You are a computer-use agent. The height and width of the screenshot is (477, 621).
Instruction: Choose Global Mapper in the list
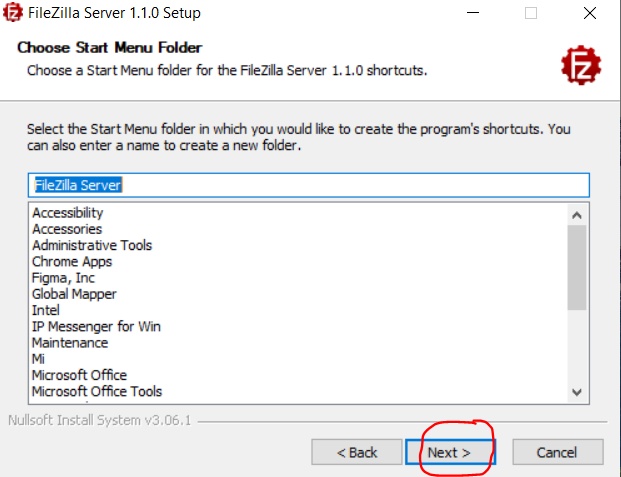coord(74,294)
